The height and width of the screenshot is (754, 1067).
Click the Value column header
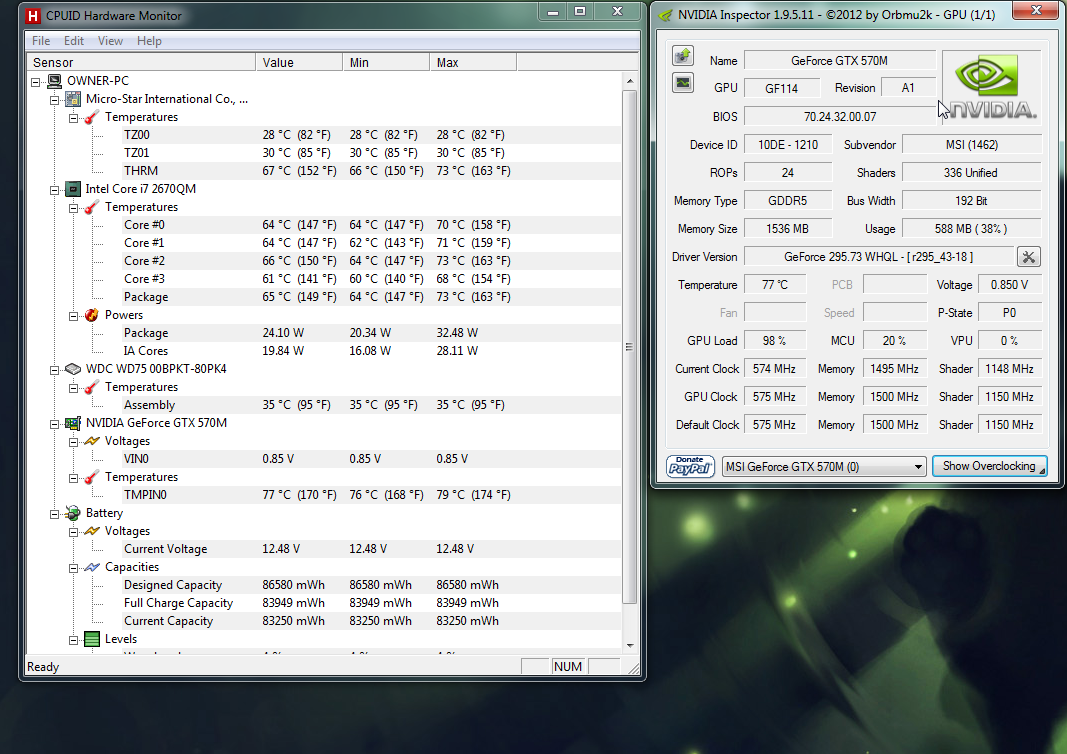[x=299, y=63]
